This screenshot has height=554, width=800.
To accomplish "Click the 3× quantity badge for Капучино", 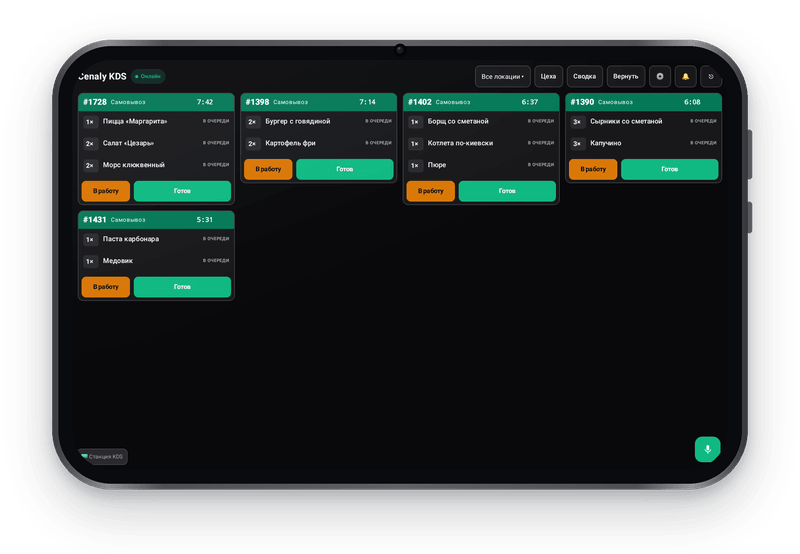I will point(578,144).
